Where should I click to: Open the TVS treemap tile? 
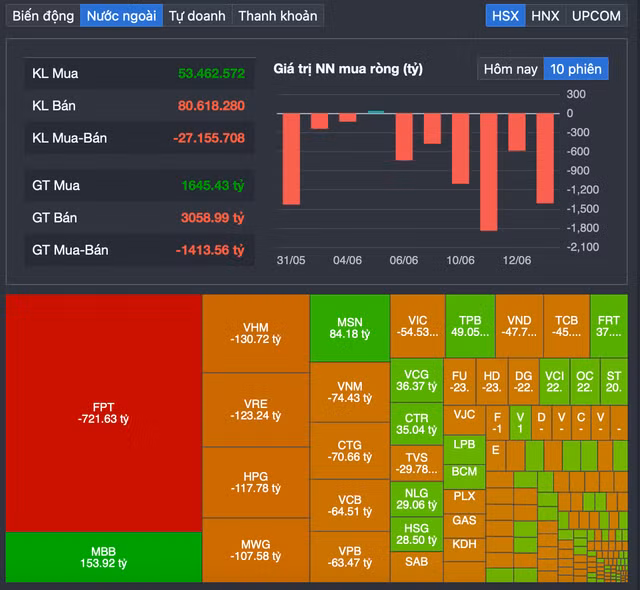tap(417, 463)
